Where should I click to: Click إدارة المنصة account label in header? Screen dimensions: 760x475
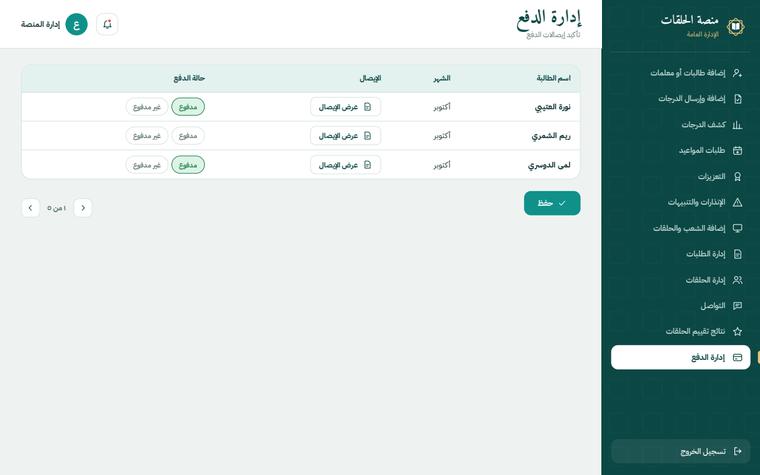[41, 24]
